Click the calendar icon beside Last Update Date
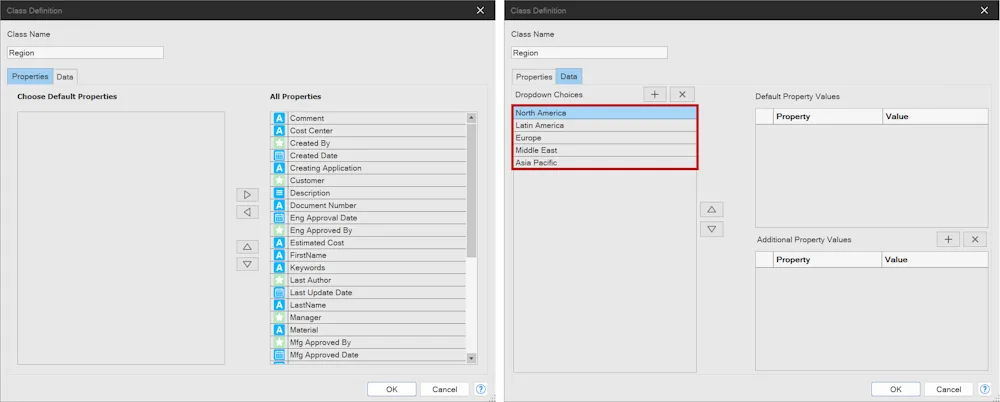Image resolution: width=1000 pixels, height=402 pixels. point(279,292)
